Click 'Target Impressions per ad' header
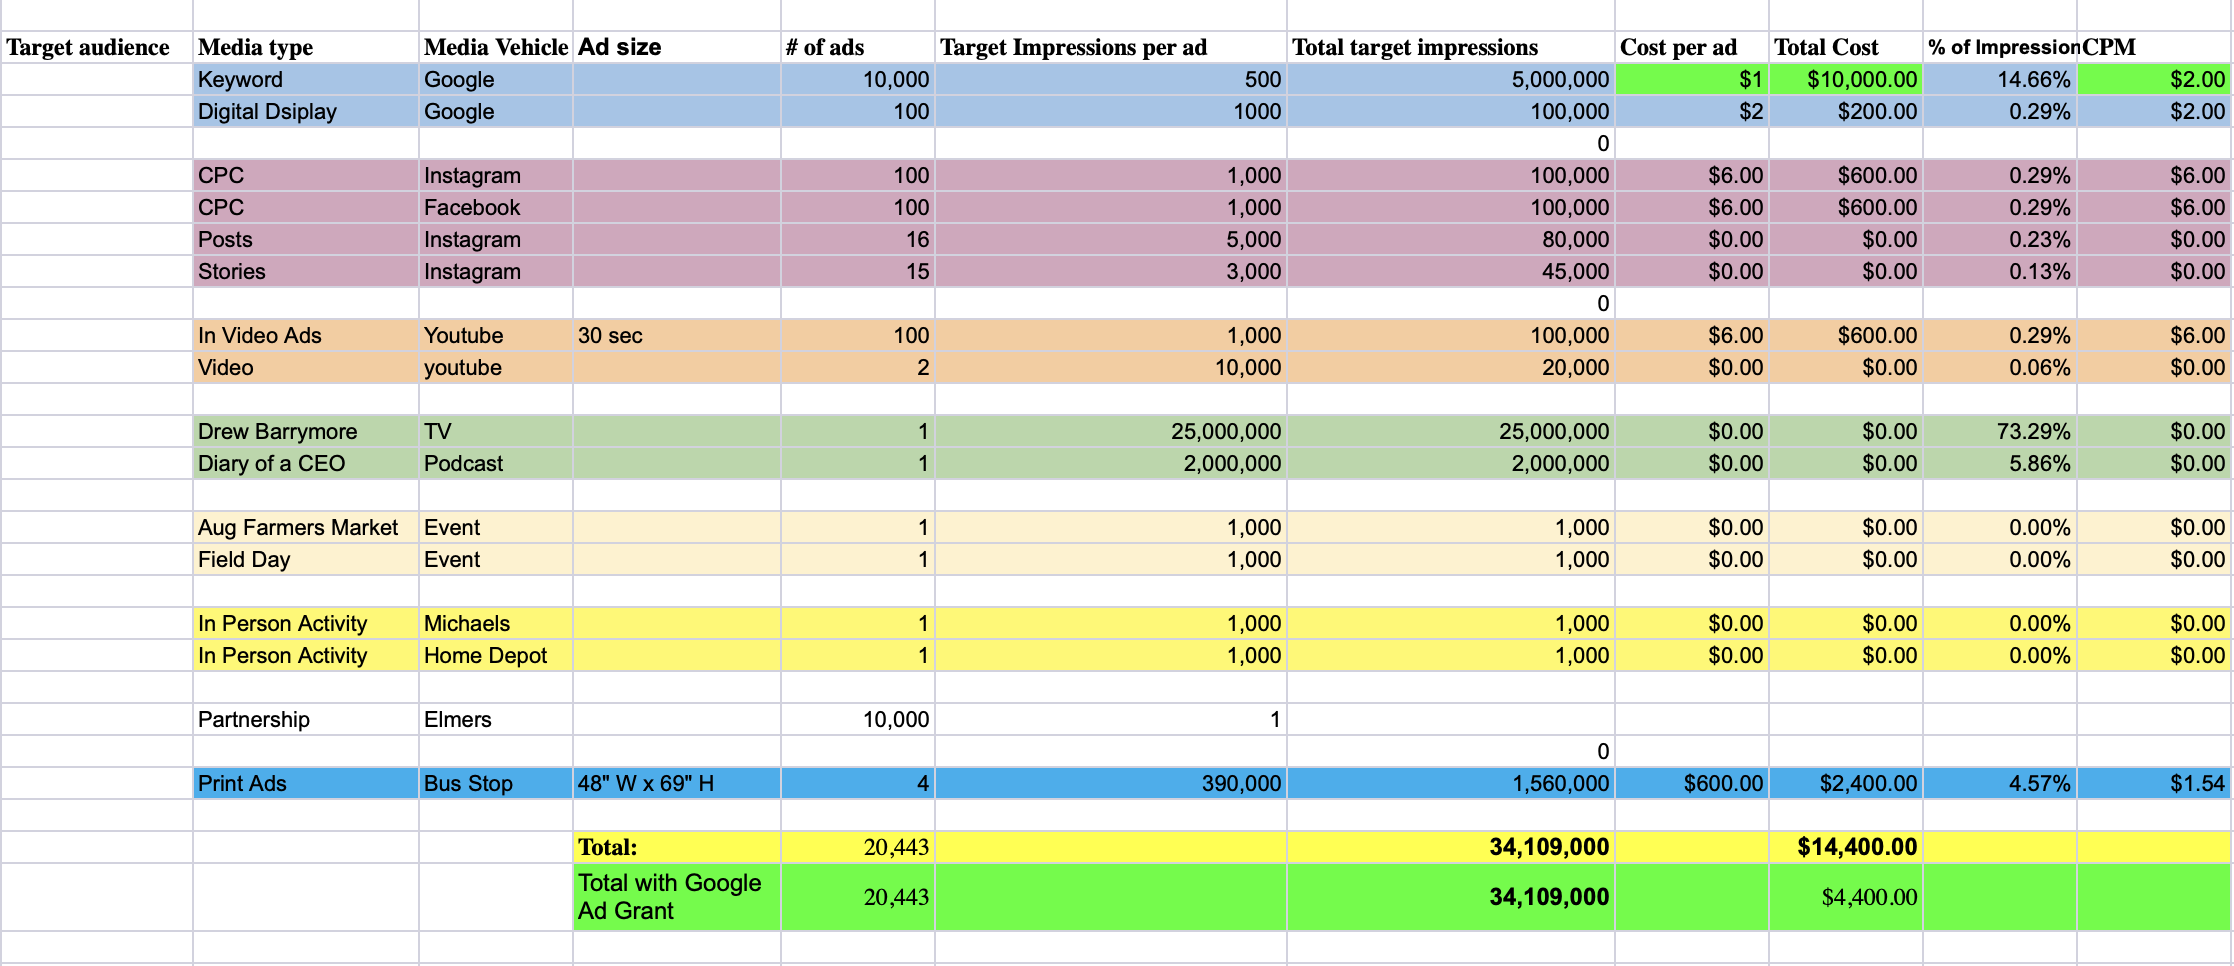This screenshot has height=966, width=2234. pyautogui.click(x=1111, y=47)
